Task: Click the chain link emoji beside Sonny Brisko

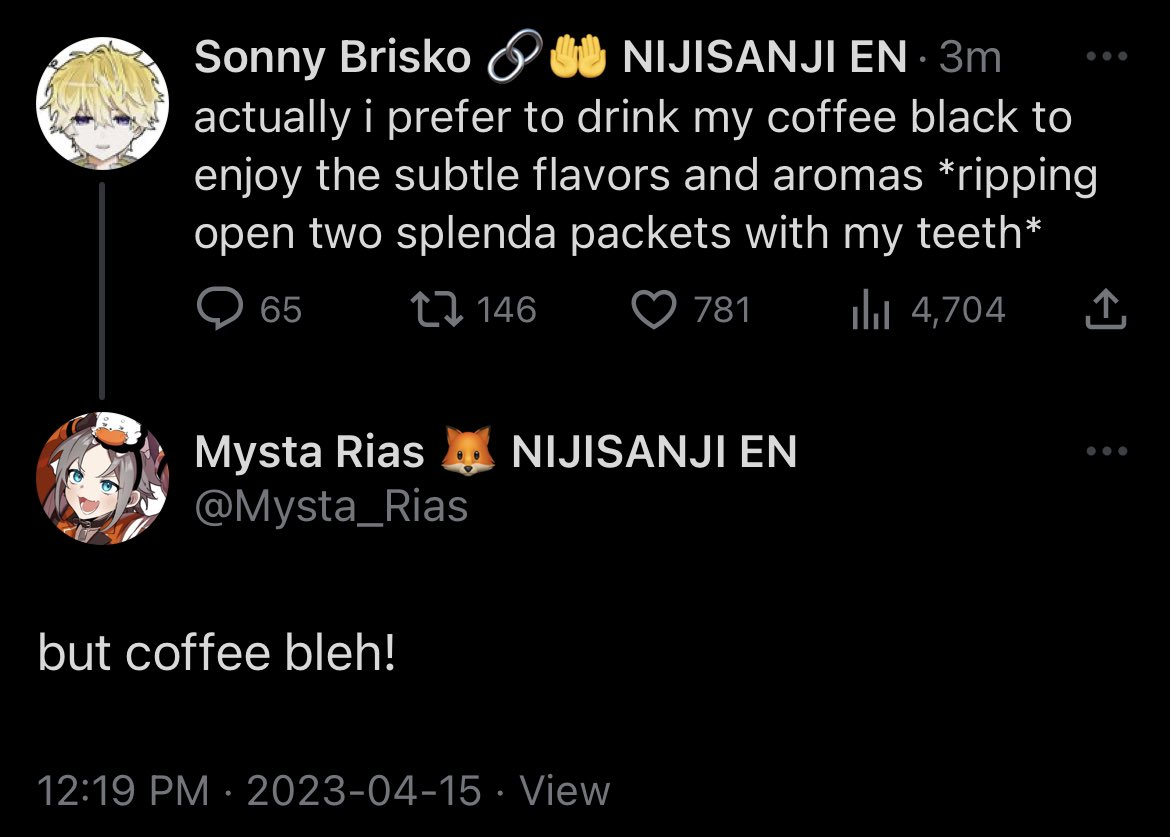Action: coord(514,58)
